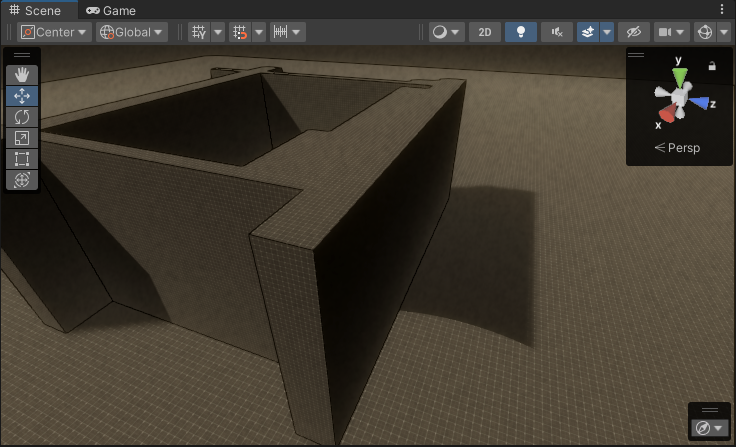Select the Hand view tool
Viewport: 736px width, 447px height.
point(22,75)
